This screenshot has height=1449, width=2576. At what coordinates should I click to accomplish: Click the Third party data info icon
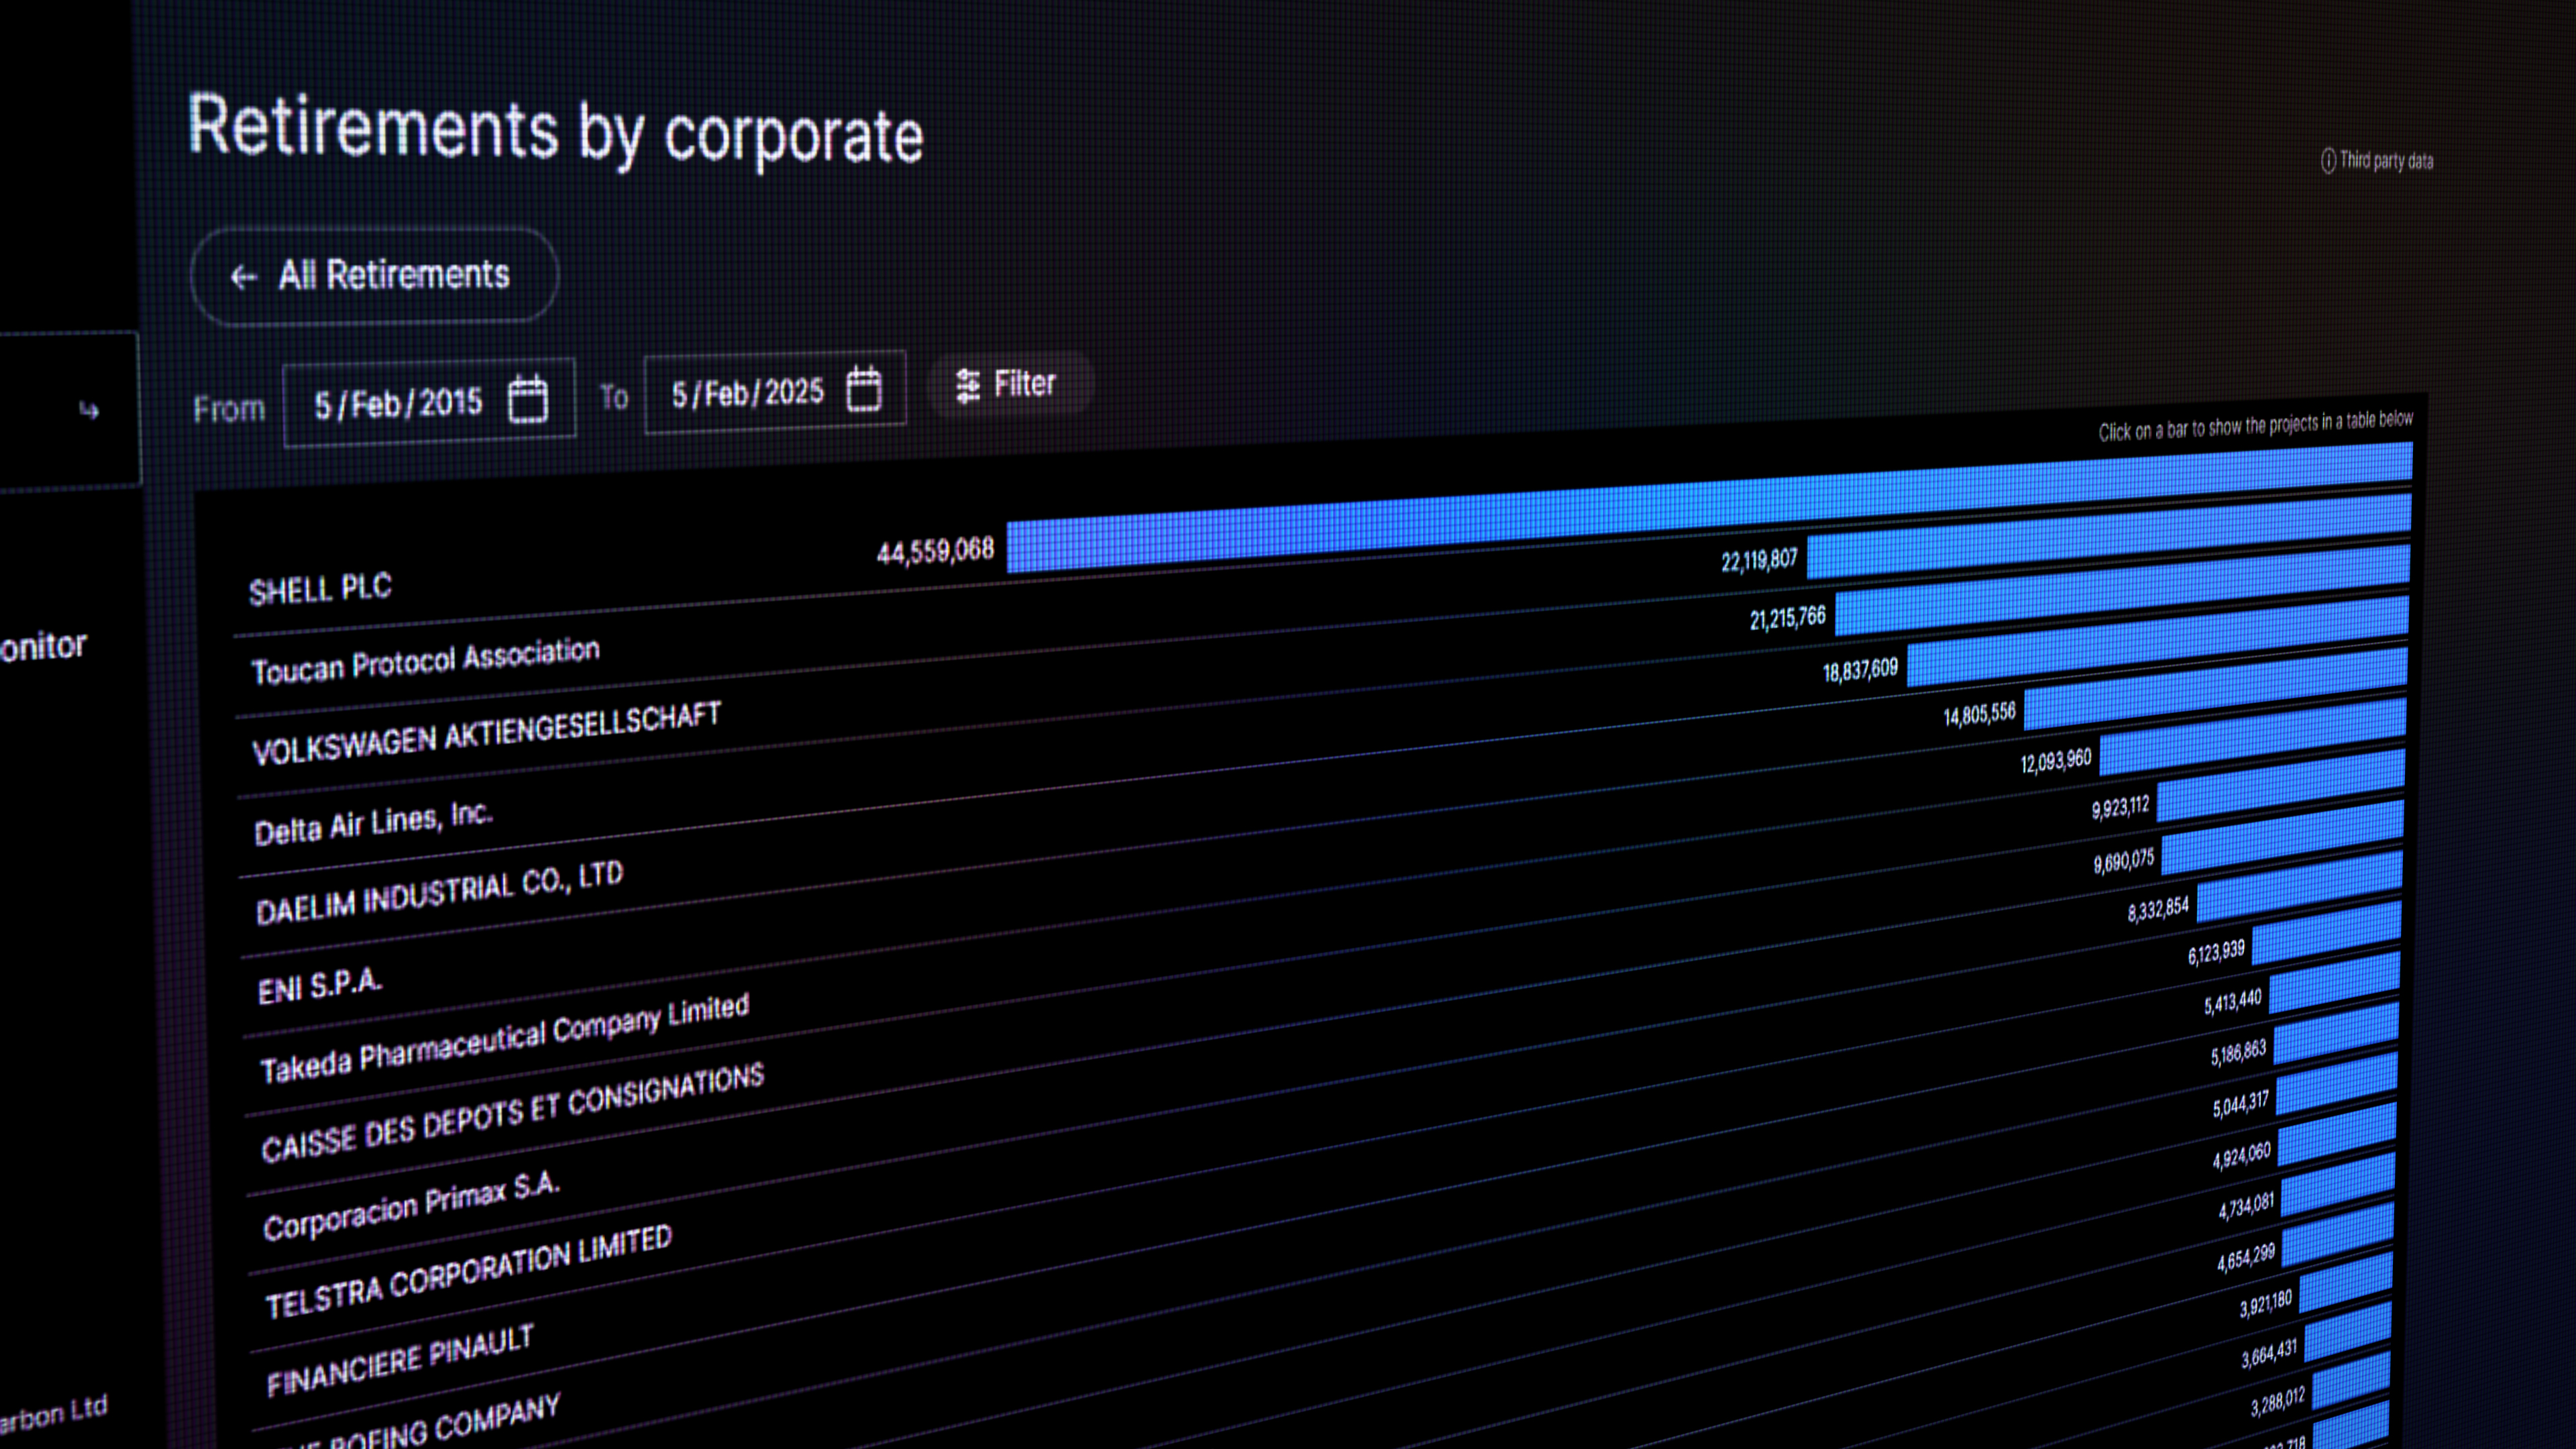click(2328, 161)
